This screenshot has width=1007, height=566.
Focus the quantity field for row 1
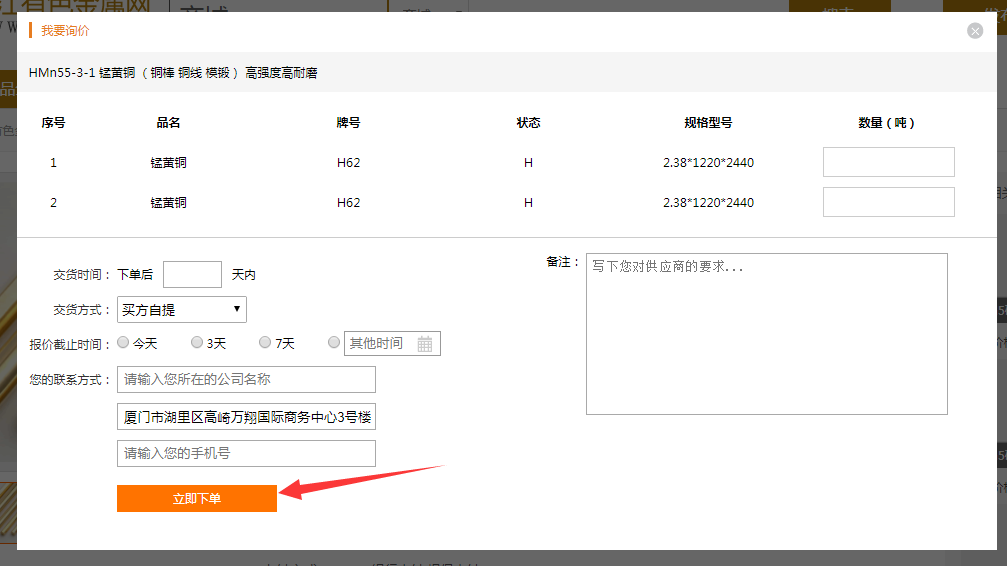pyautogui.click(x=889, y=162)
